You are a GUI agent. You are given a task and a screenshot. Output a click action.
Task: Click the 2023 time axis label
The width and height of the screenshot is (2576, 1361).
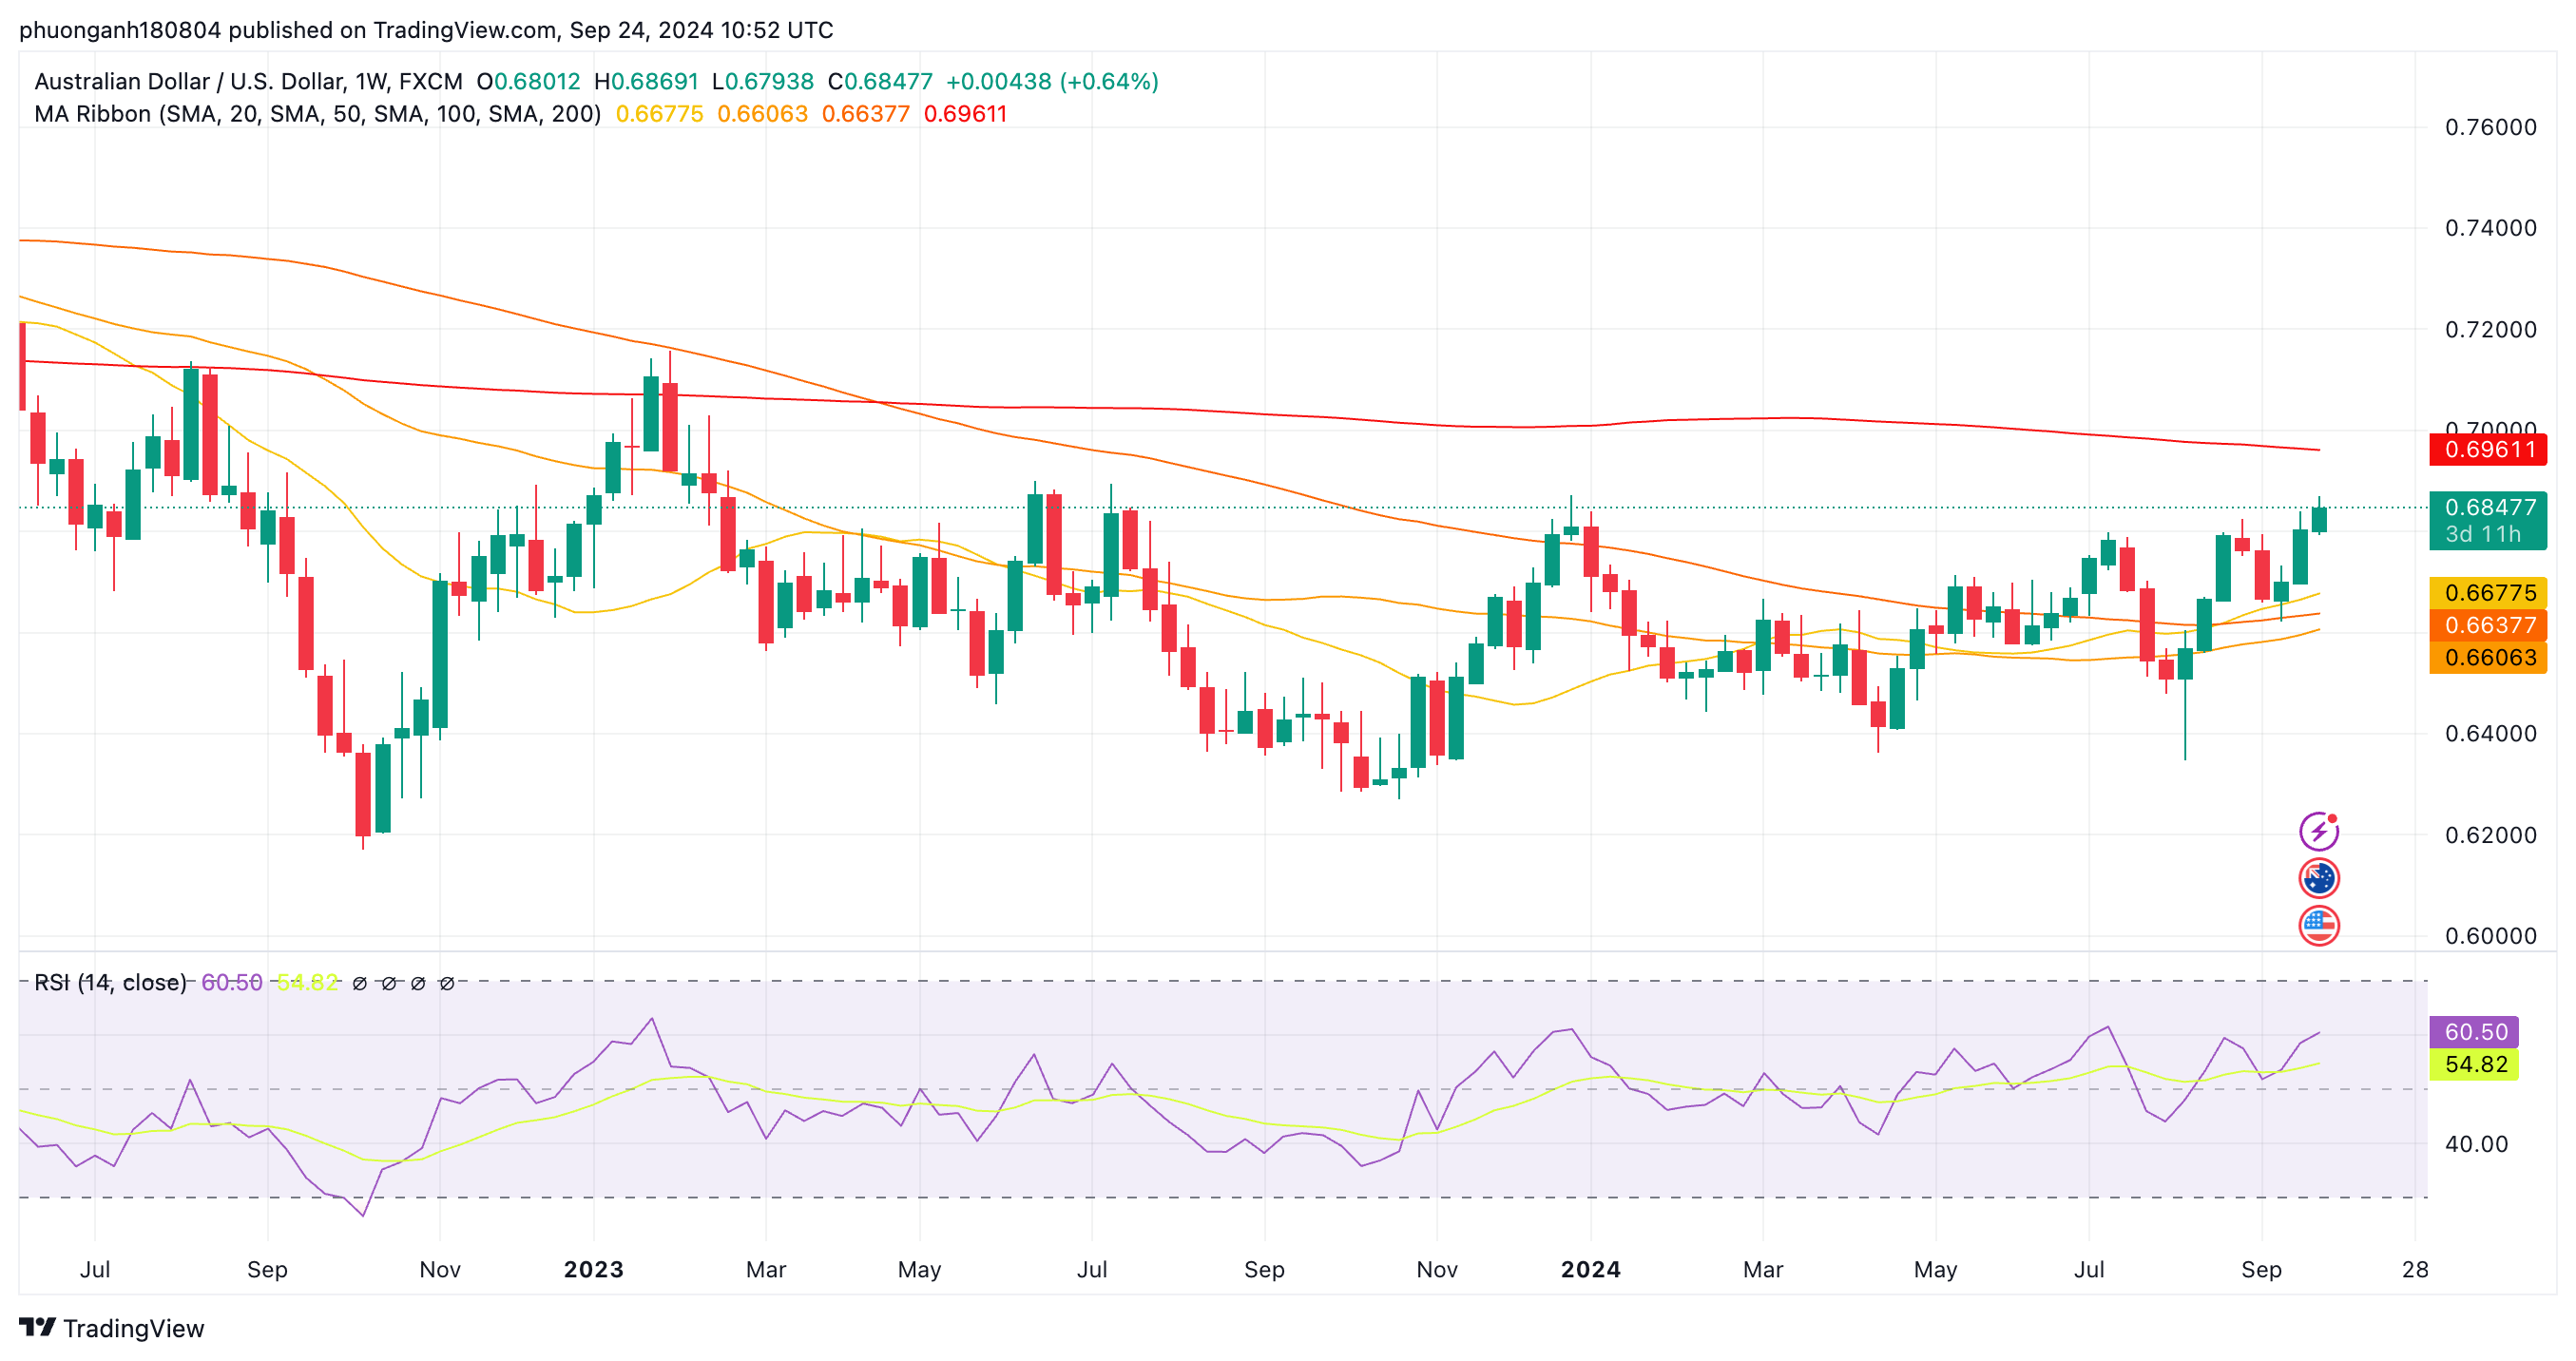593,1270
